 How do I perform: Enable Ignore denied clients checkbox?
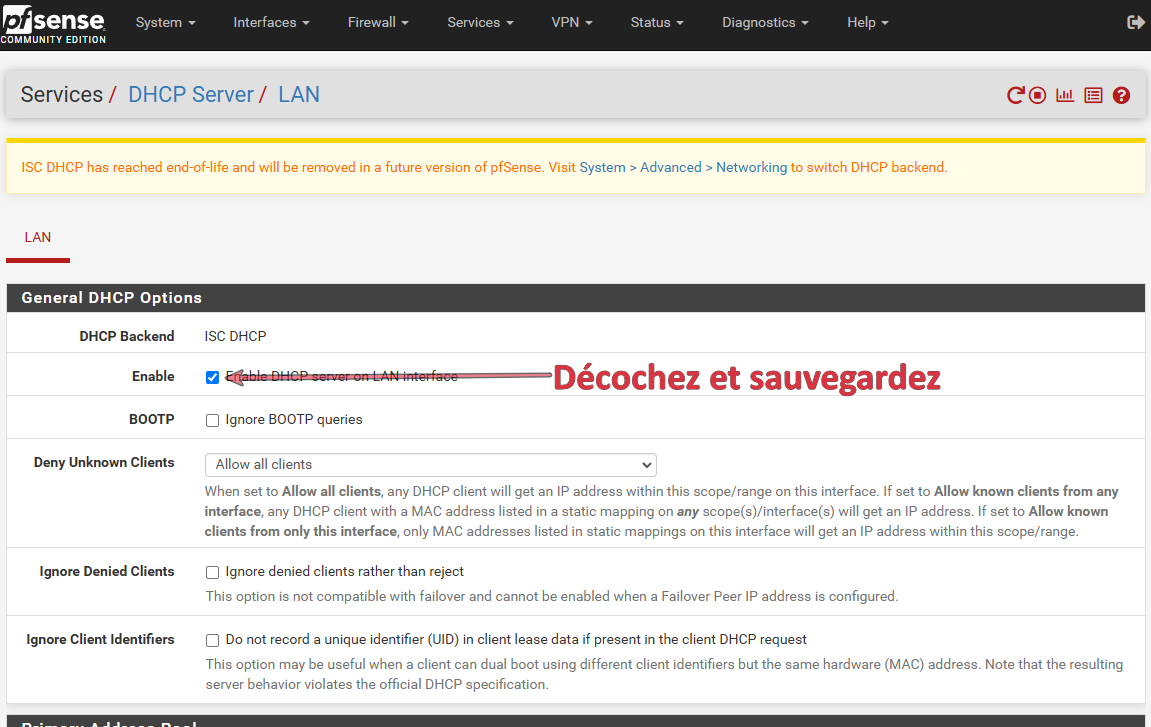point(212,572)
